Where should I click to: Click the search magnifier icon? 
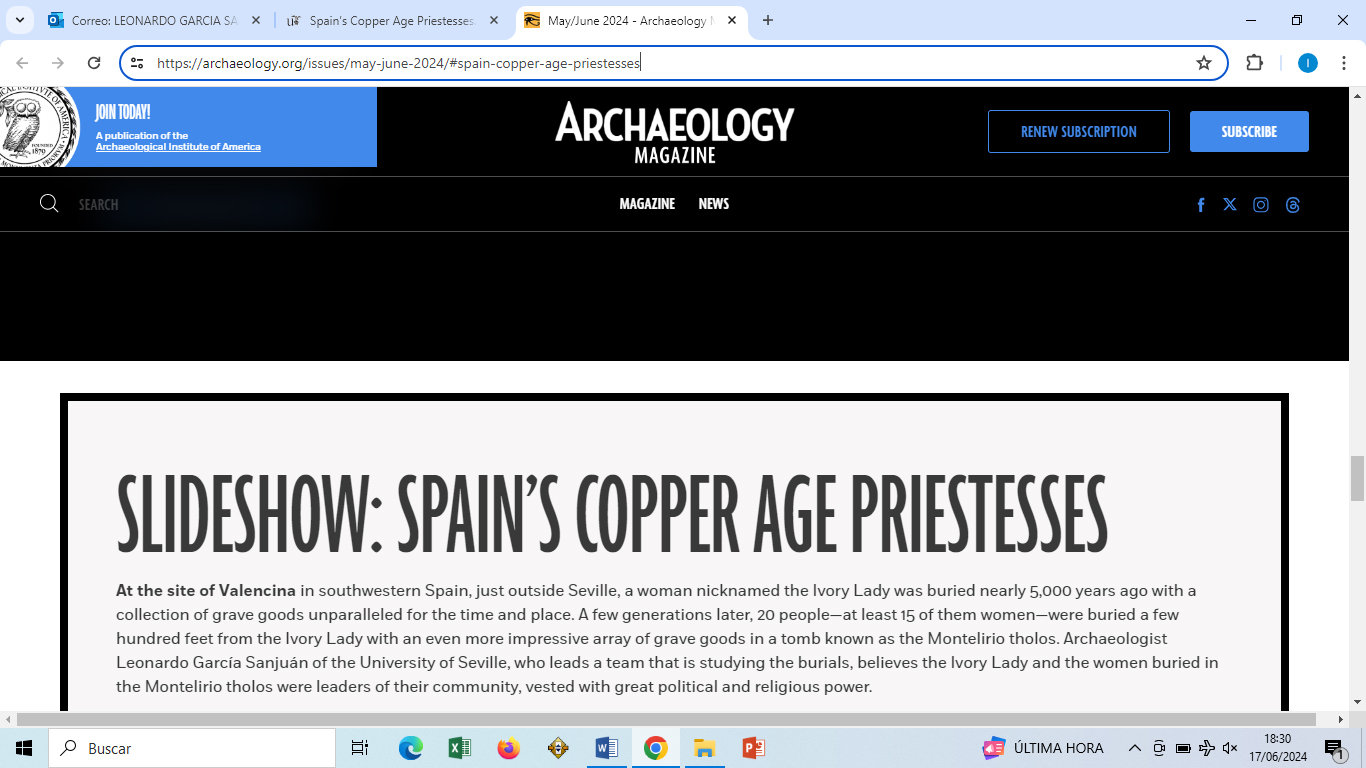(x=49, y=204)
